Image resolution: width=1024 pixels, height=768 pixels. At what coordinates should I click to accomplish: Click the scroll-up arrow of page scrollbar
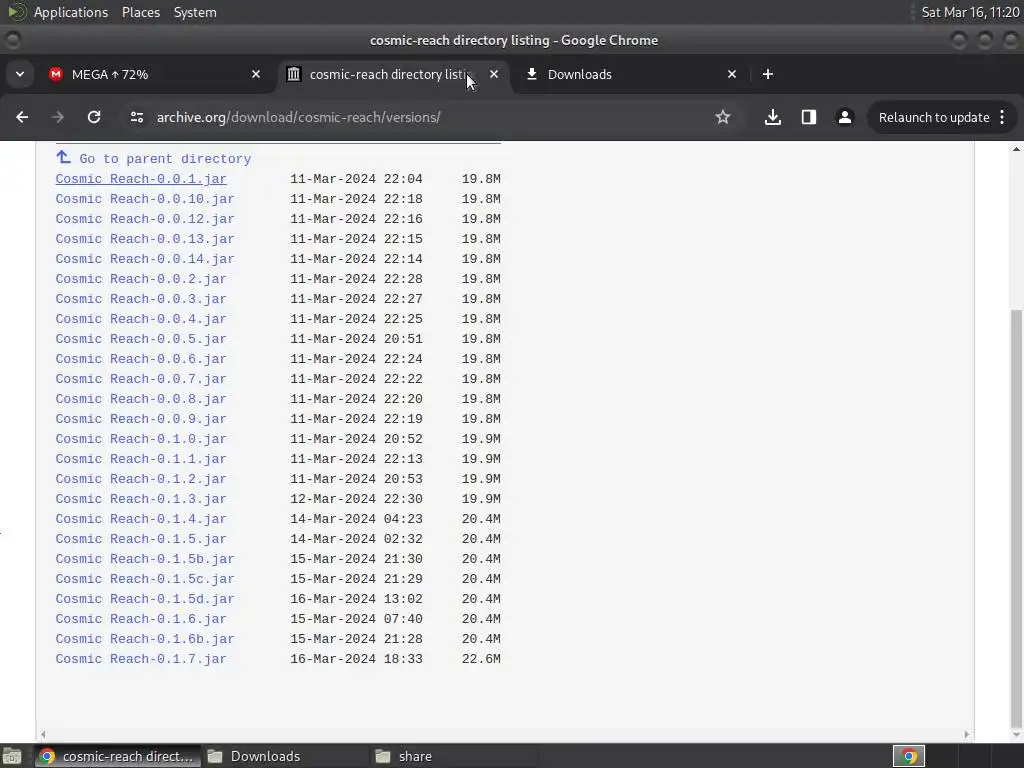point(1016,149)
